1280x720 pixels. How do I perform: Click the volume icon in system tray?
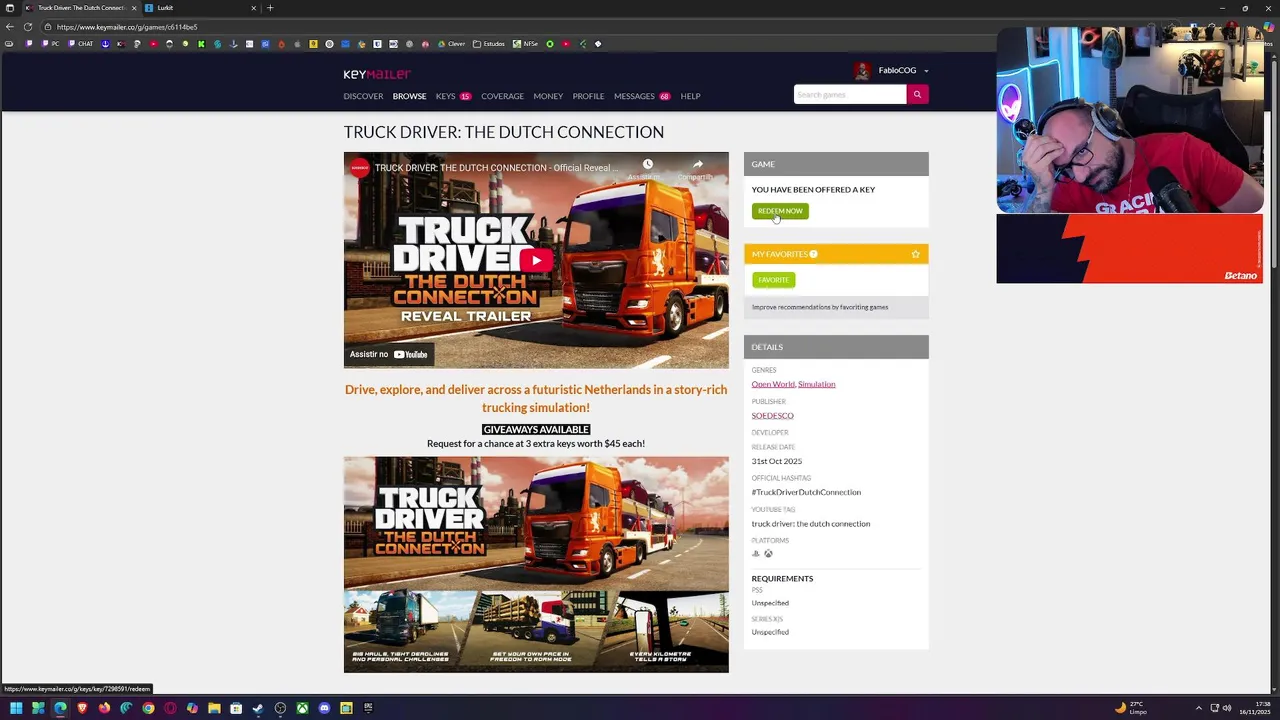[1227, 708]
